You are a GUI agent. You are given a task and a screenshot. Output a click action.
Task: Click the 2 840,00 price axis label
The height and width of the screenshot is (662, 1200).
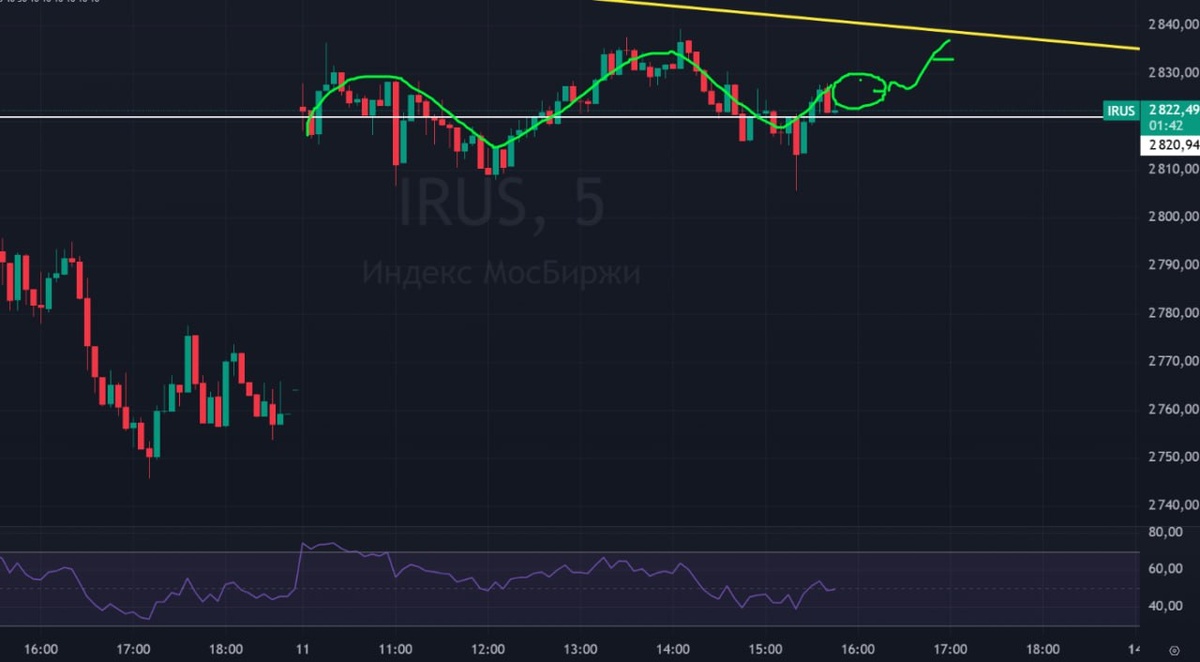1171,24
